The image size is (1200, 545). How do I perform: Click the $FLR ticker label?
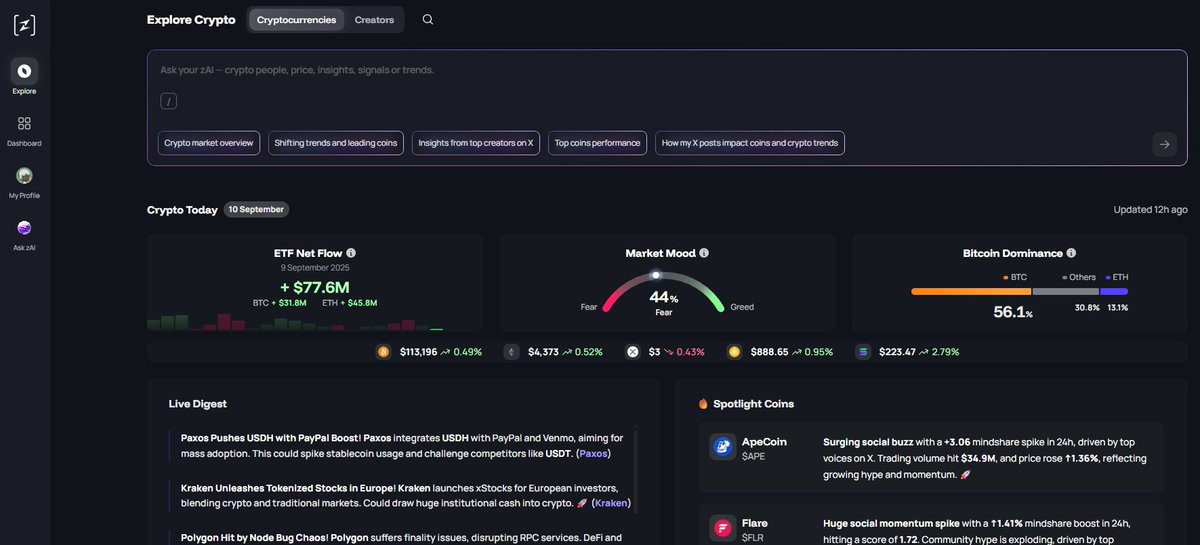click(753, 536)
